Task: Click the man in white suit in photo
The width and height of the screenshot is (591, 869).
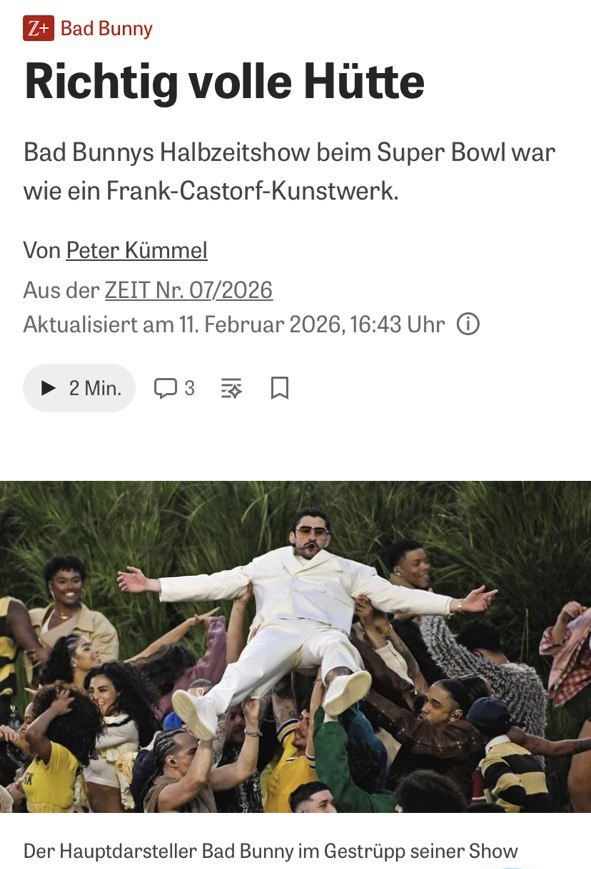Action: [304, 614]
